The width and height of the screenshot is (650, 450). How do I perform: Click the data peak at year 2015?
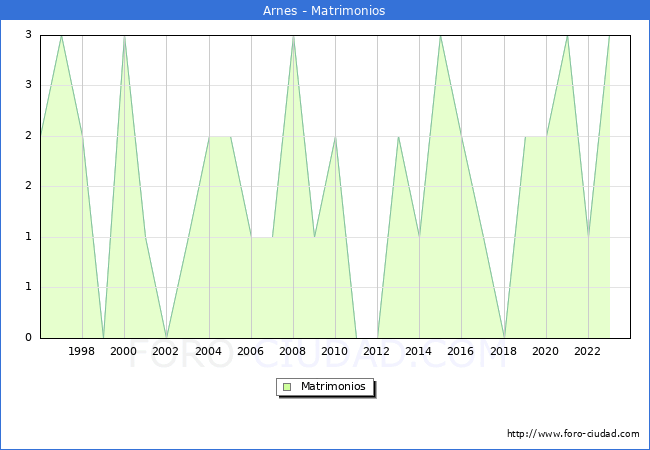pyautogui.click(x=440, y=36)
